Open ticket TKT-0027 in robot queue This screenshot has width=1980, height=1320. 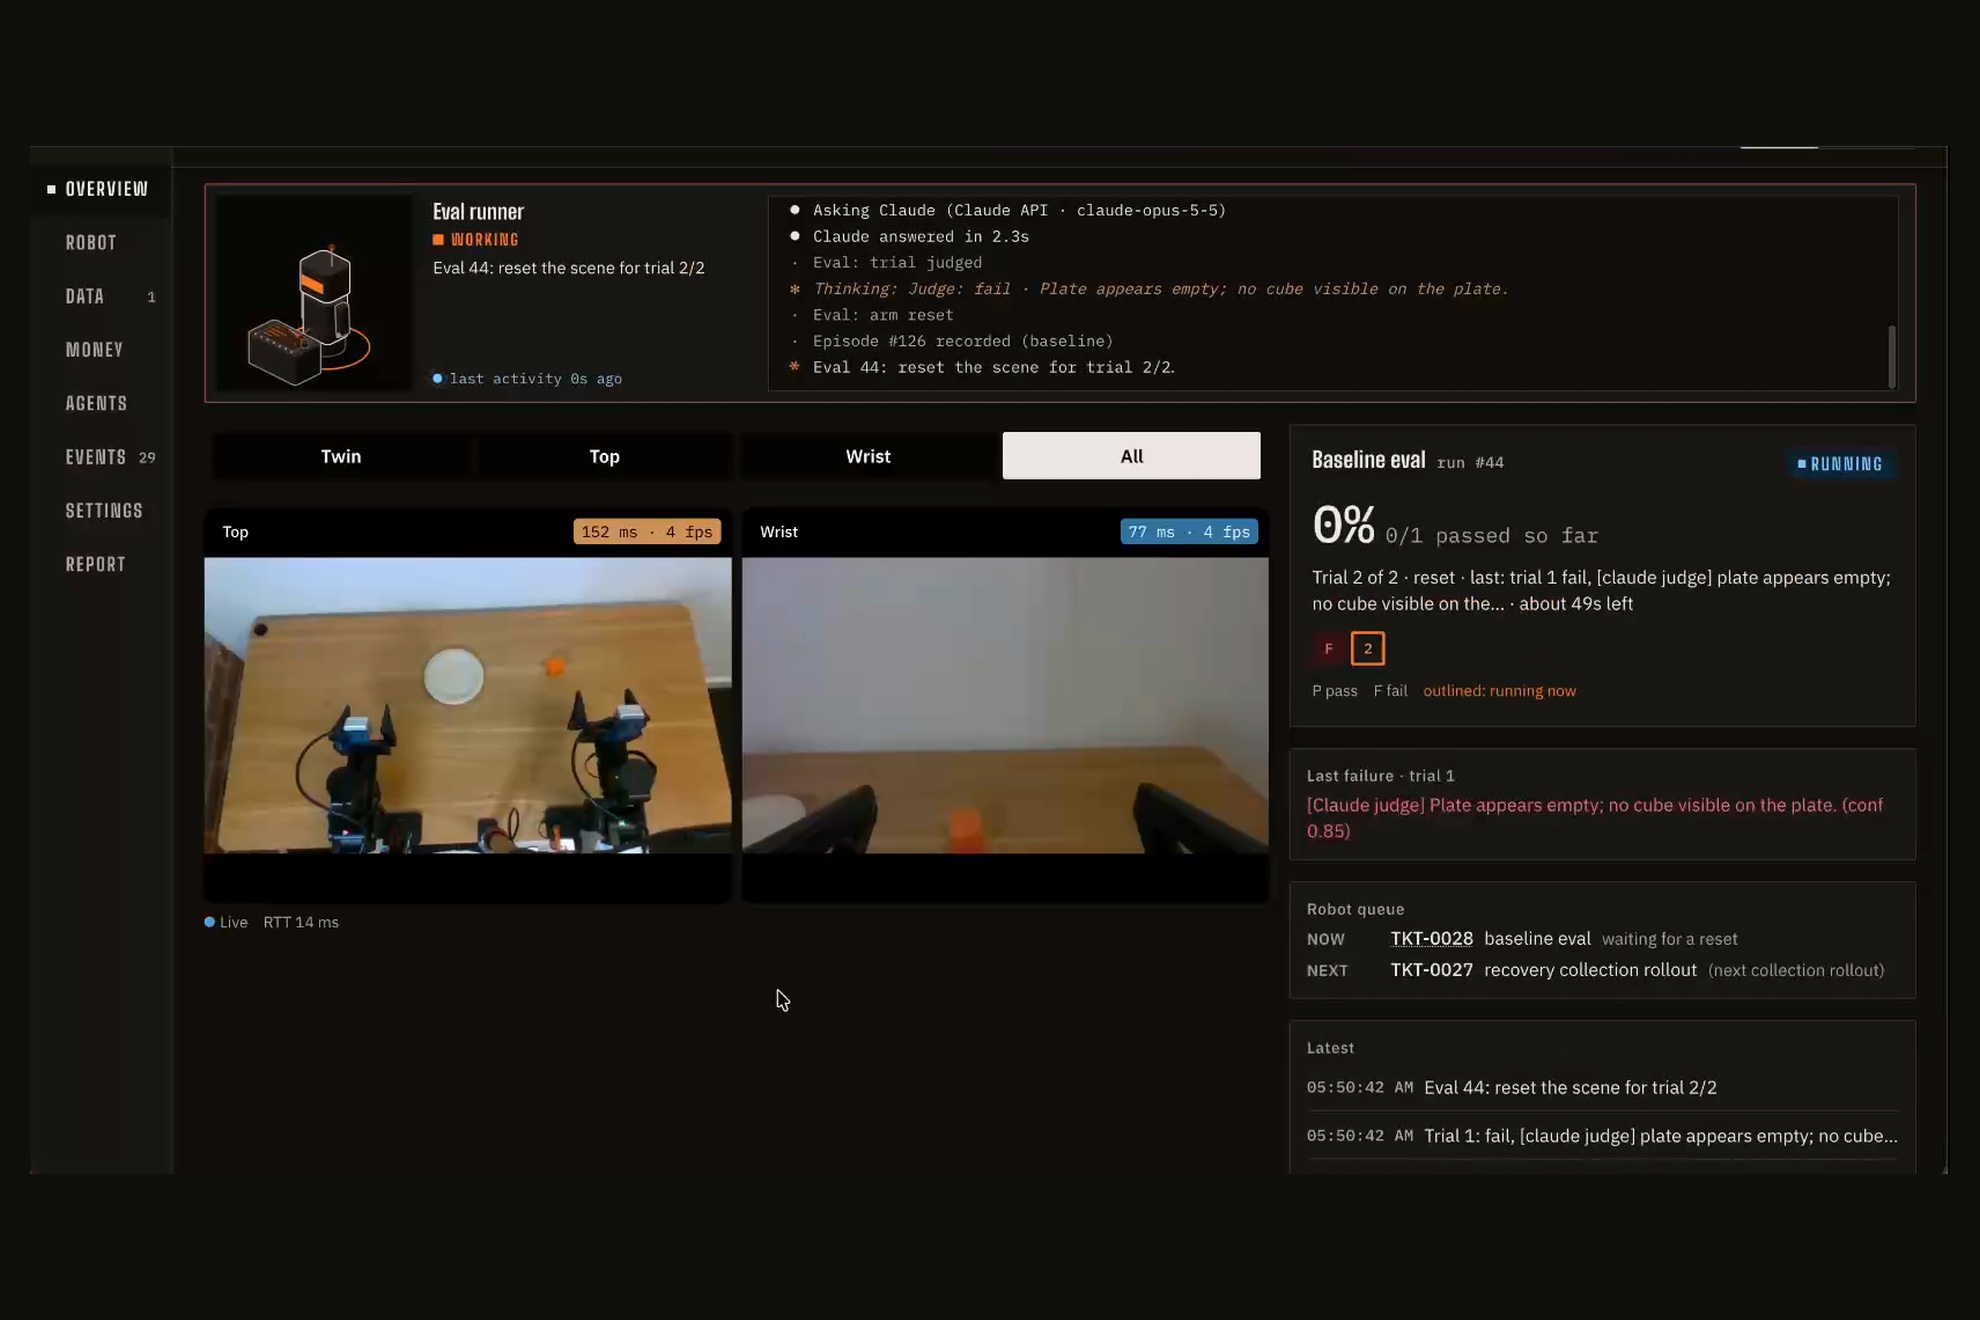tap(1431, 970)
